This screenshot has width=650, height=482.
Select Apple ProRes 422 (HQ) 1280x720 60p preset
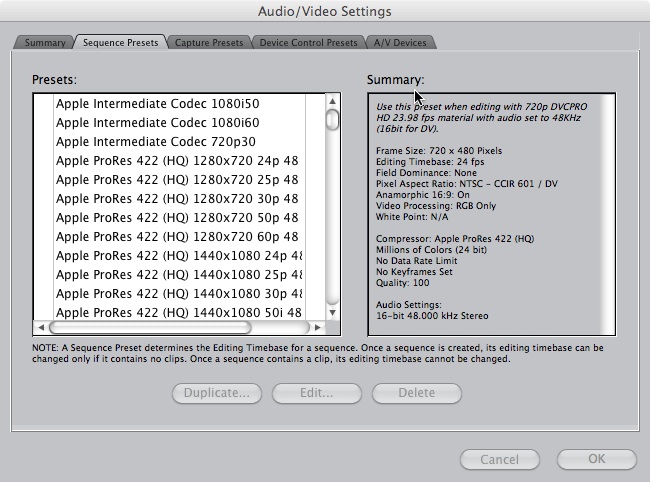(177, 237)
